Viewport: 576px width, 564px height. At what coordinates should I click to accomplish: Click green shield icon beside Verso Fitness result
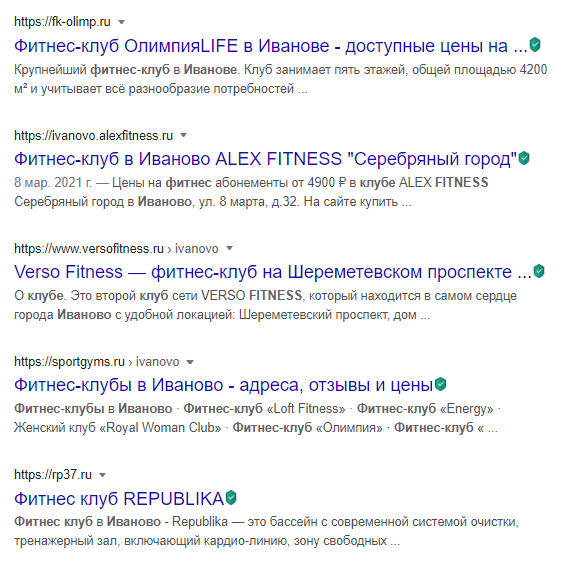click(539, 271)
